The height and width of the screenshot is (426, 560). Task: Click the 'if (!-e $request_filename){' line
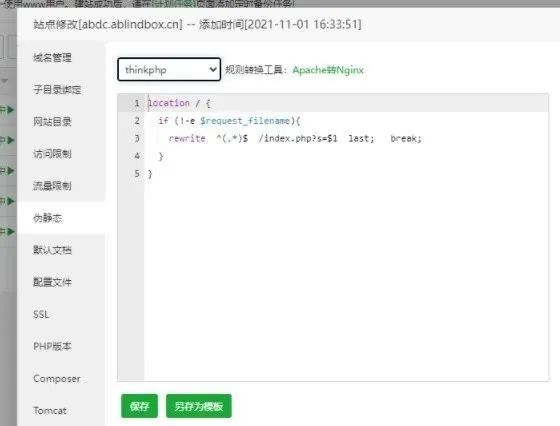229,121
